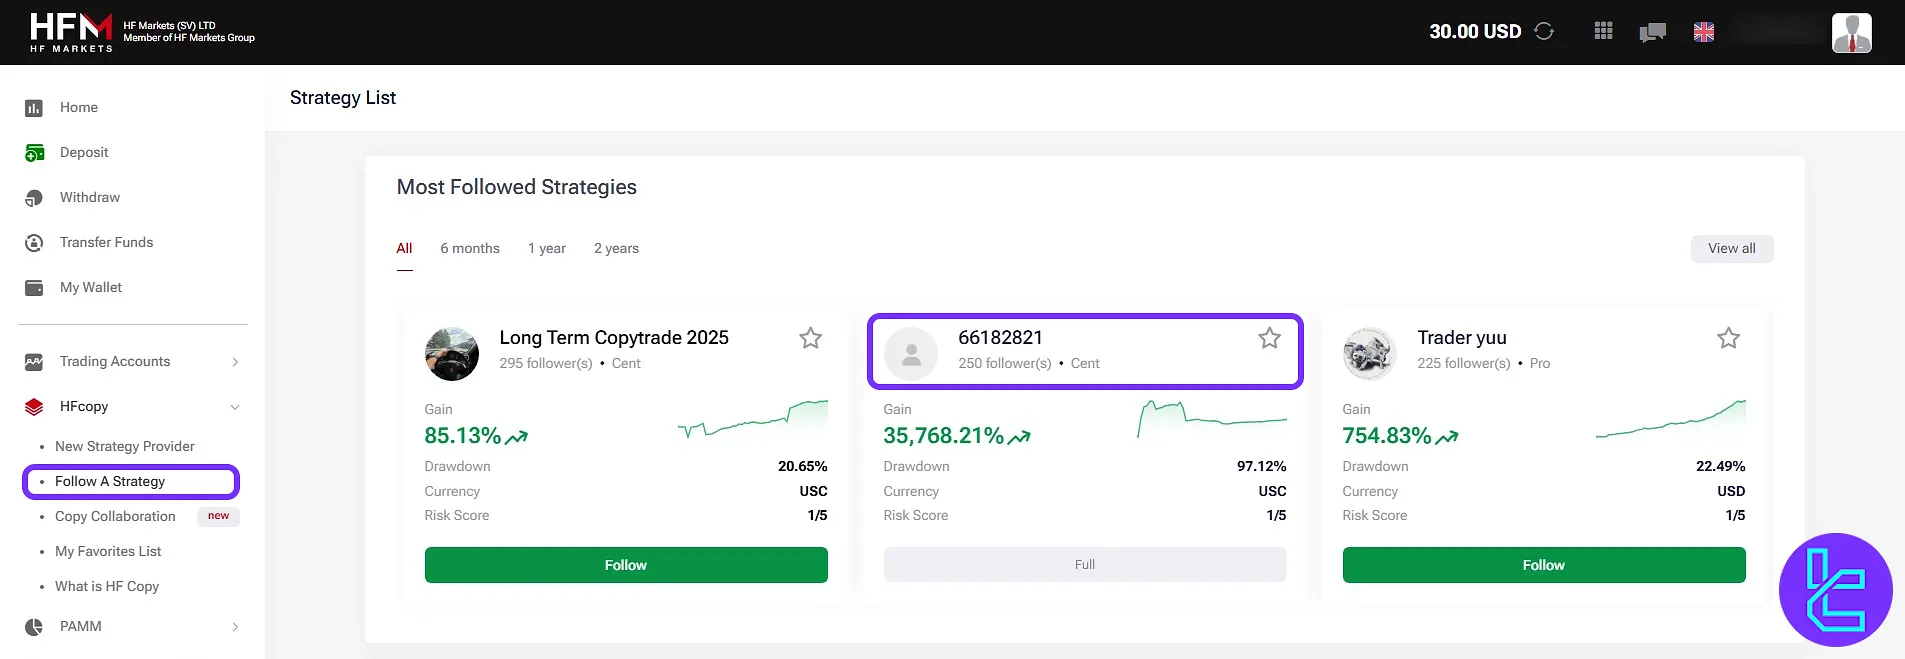Click the HFcopy menu label
This screenshot has height=659, width=1905.
click(x=84, y=407)
